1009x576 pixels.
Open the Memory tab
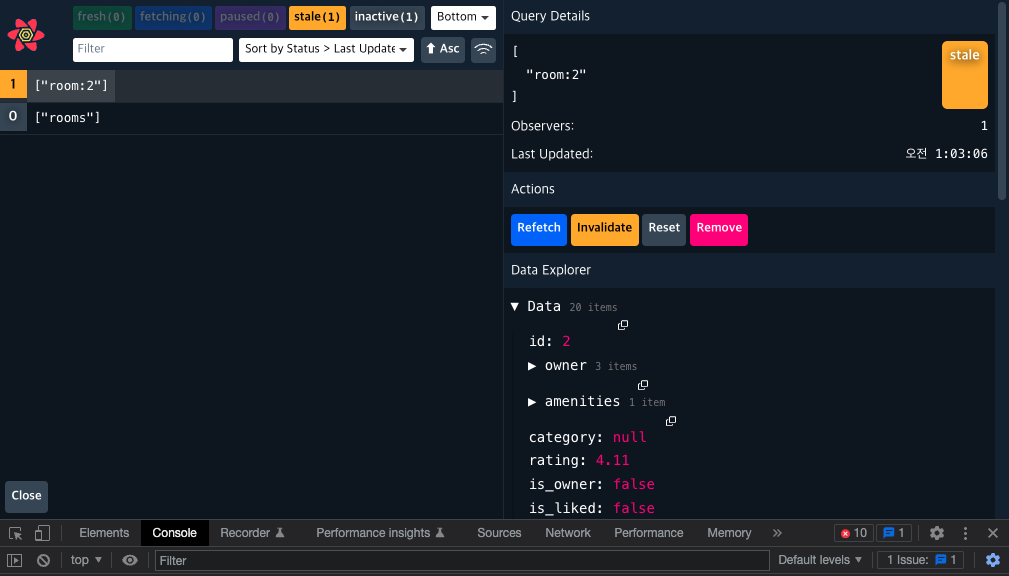(x=729, y=533)
